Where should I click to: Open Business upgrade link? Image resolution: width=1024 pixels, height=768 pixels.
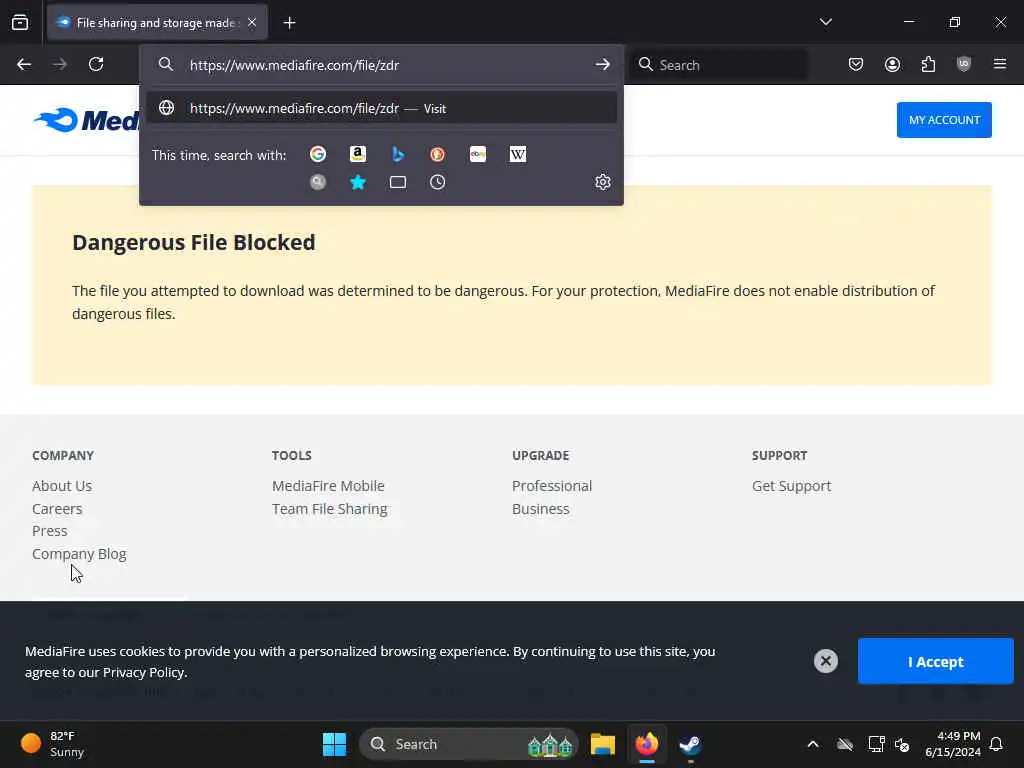[541, 509]
